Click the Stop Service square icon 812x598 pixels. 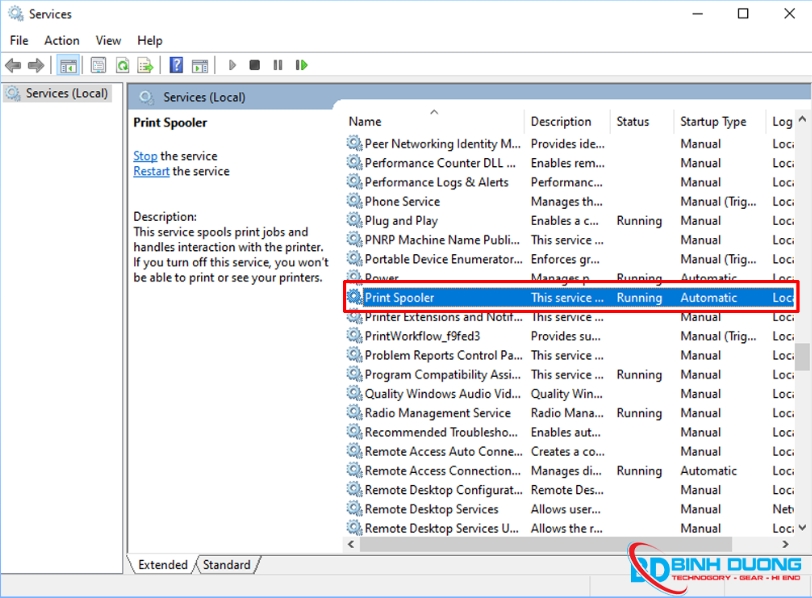click(255, 65)
